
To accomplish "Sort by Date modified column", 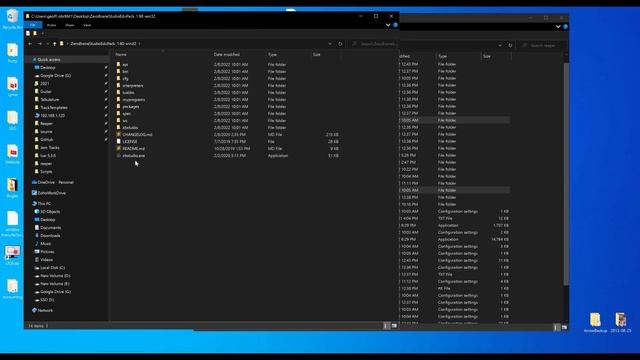I will pyautogui.click(x=227, y=54).
